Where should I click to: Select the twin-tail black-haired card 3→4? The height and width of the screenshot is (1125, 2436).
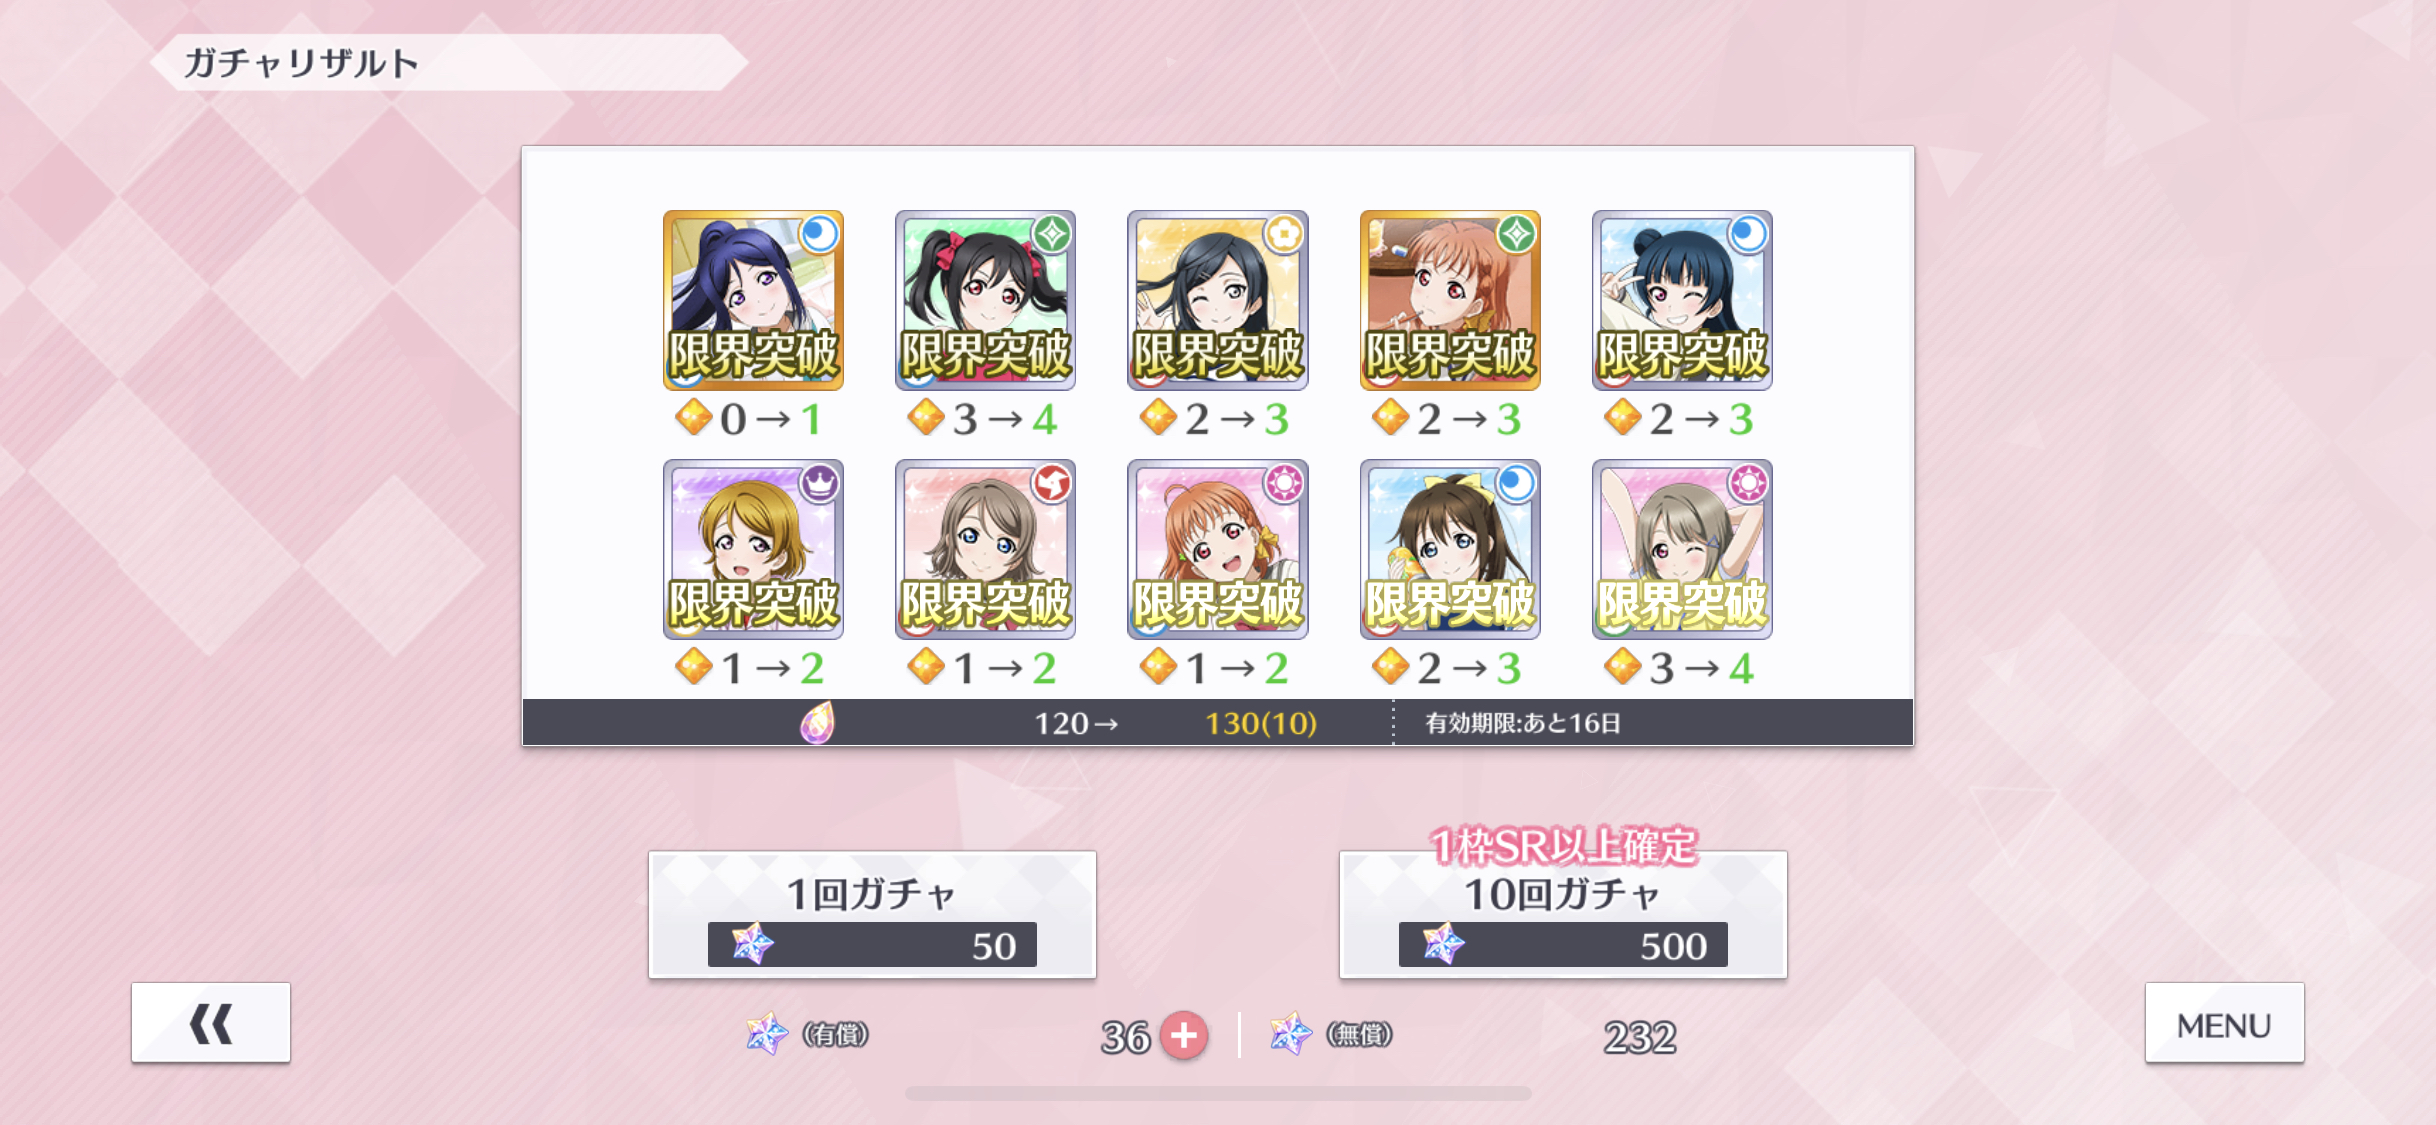pos(985,300)
